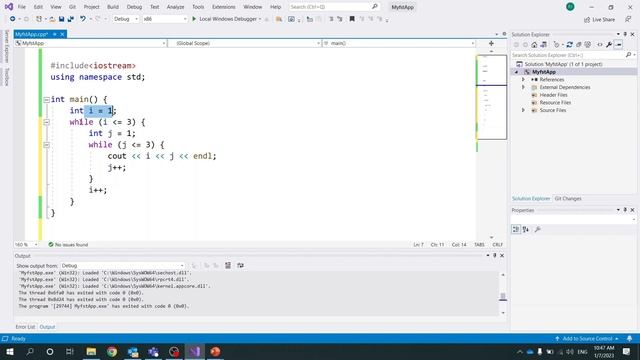Viewport: 640px width, 360px height.
Task: Click the Alphabetical sort icon in Properties
Action: tap(526, 229)
